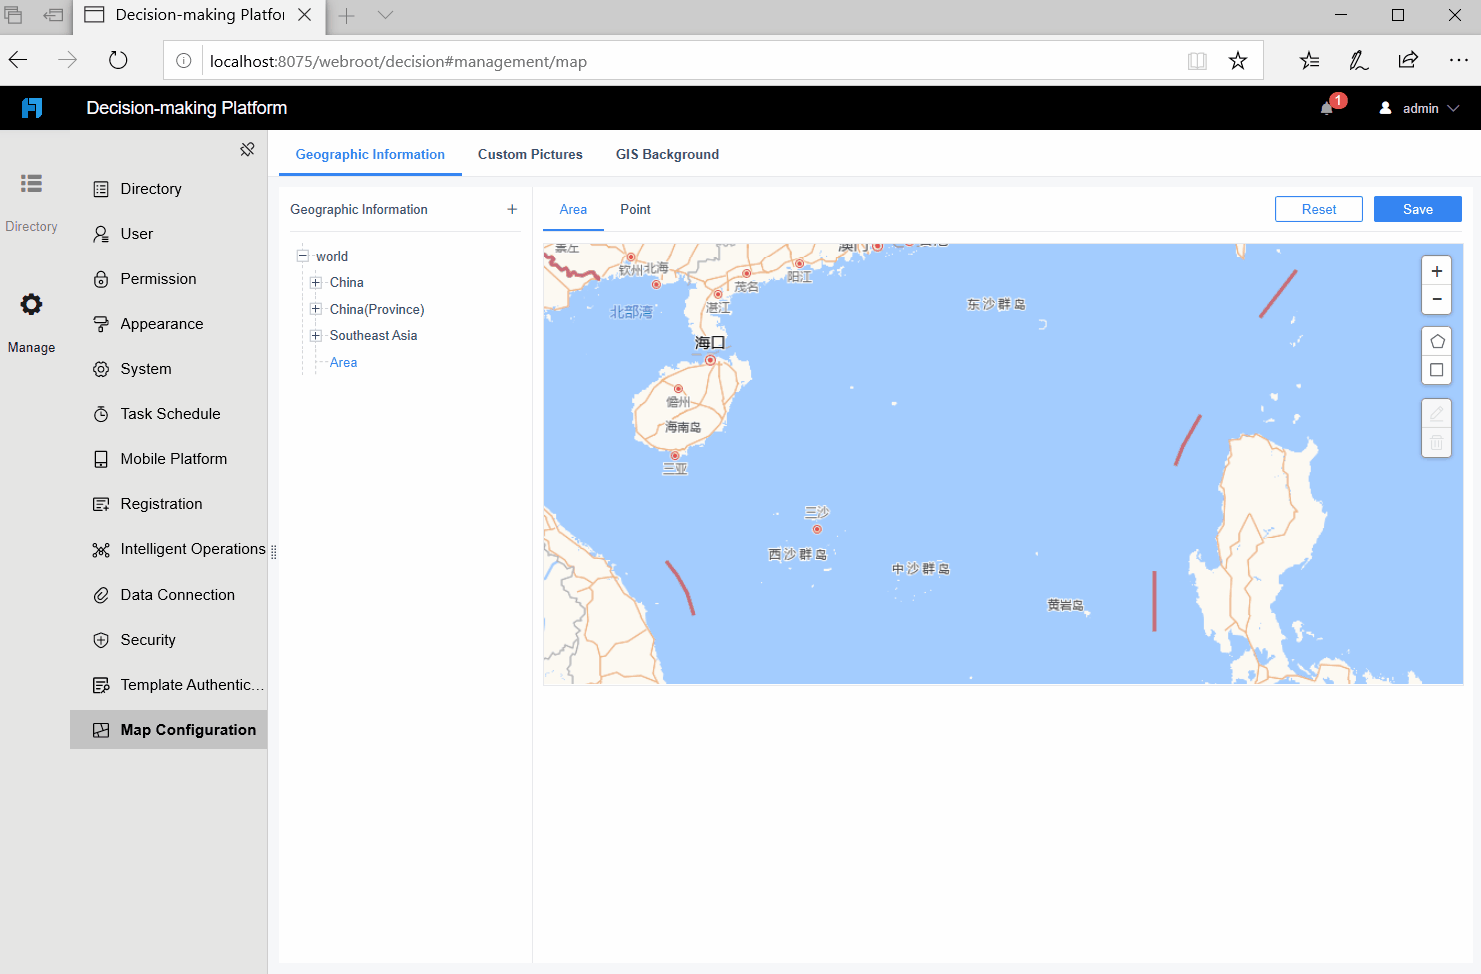Collapse the world tree node
Image resolution: width=1481 pixels, height=974 pixels.
click(302, 256)
